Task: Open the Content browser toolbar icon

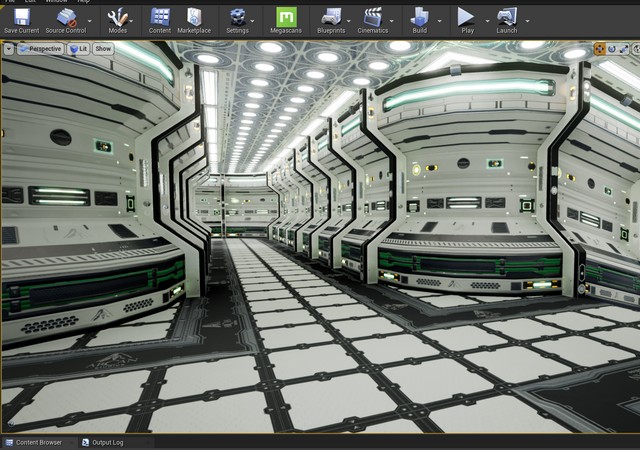Action: point(160,18)
